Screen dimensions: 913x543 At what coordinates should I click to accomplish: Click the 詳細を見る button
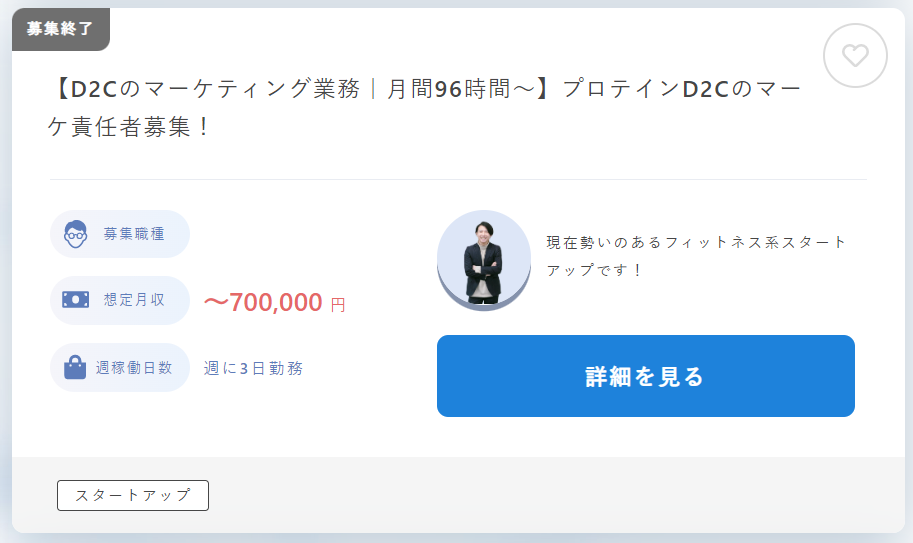[x=646, y=376]
